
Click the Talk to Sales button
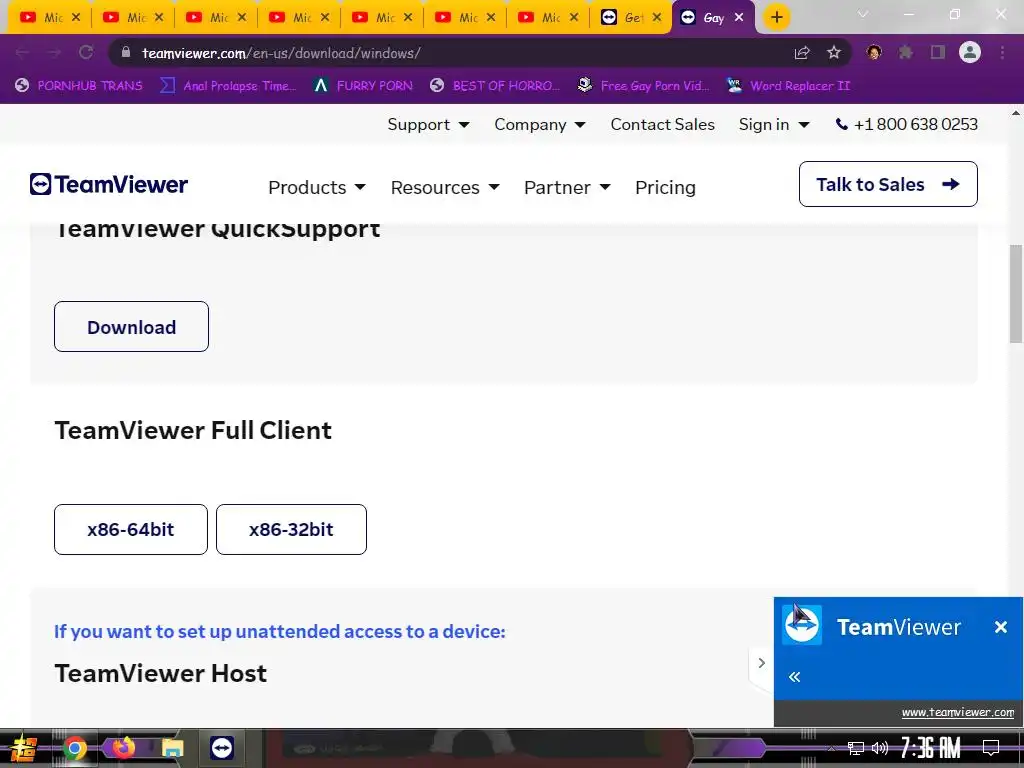pos(888,184)
